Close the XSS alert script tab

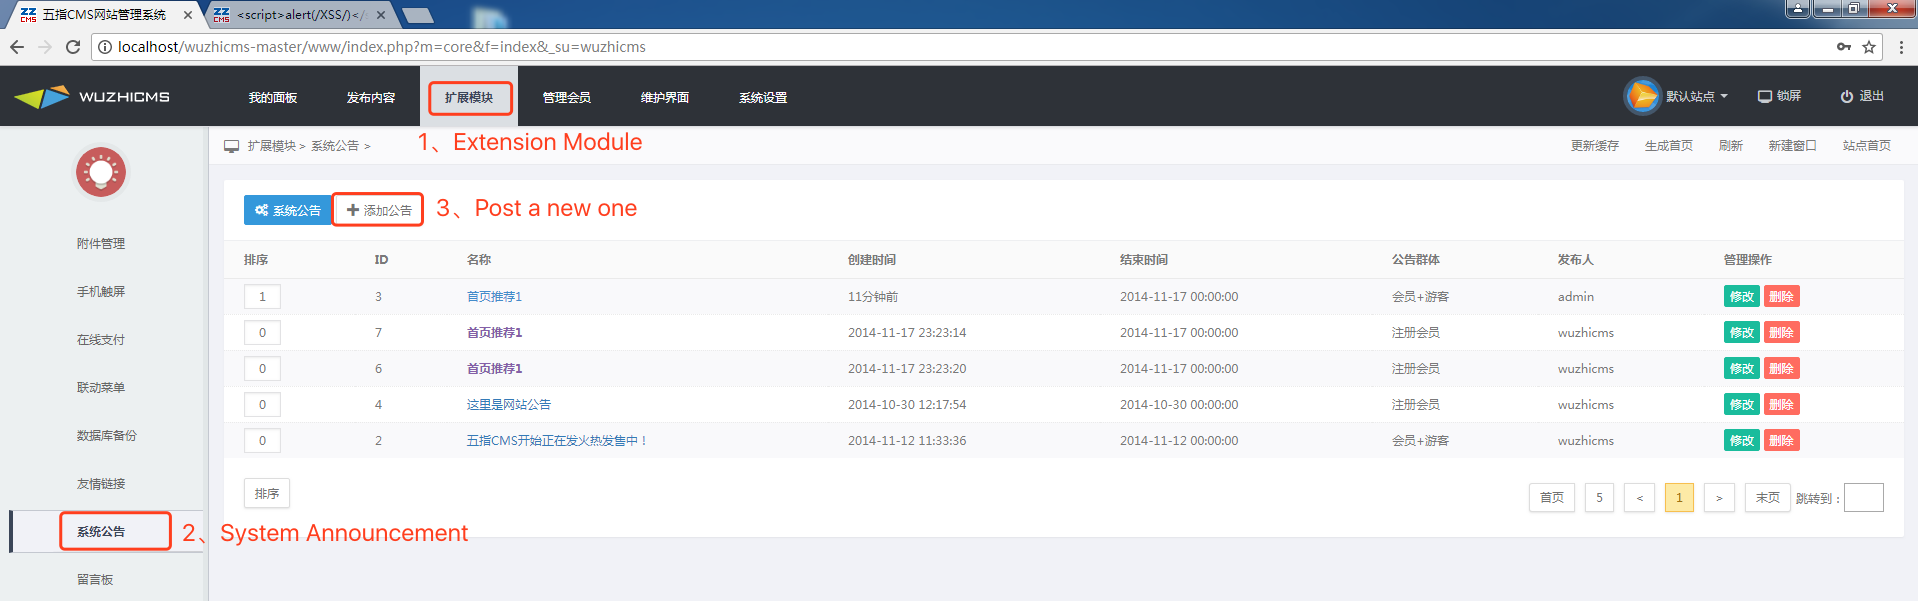pos(381,15)
